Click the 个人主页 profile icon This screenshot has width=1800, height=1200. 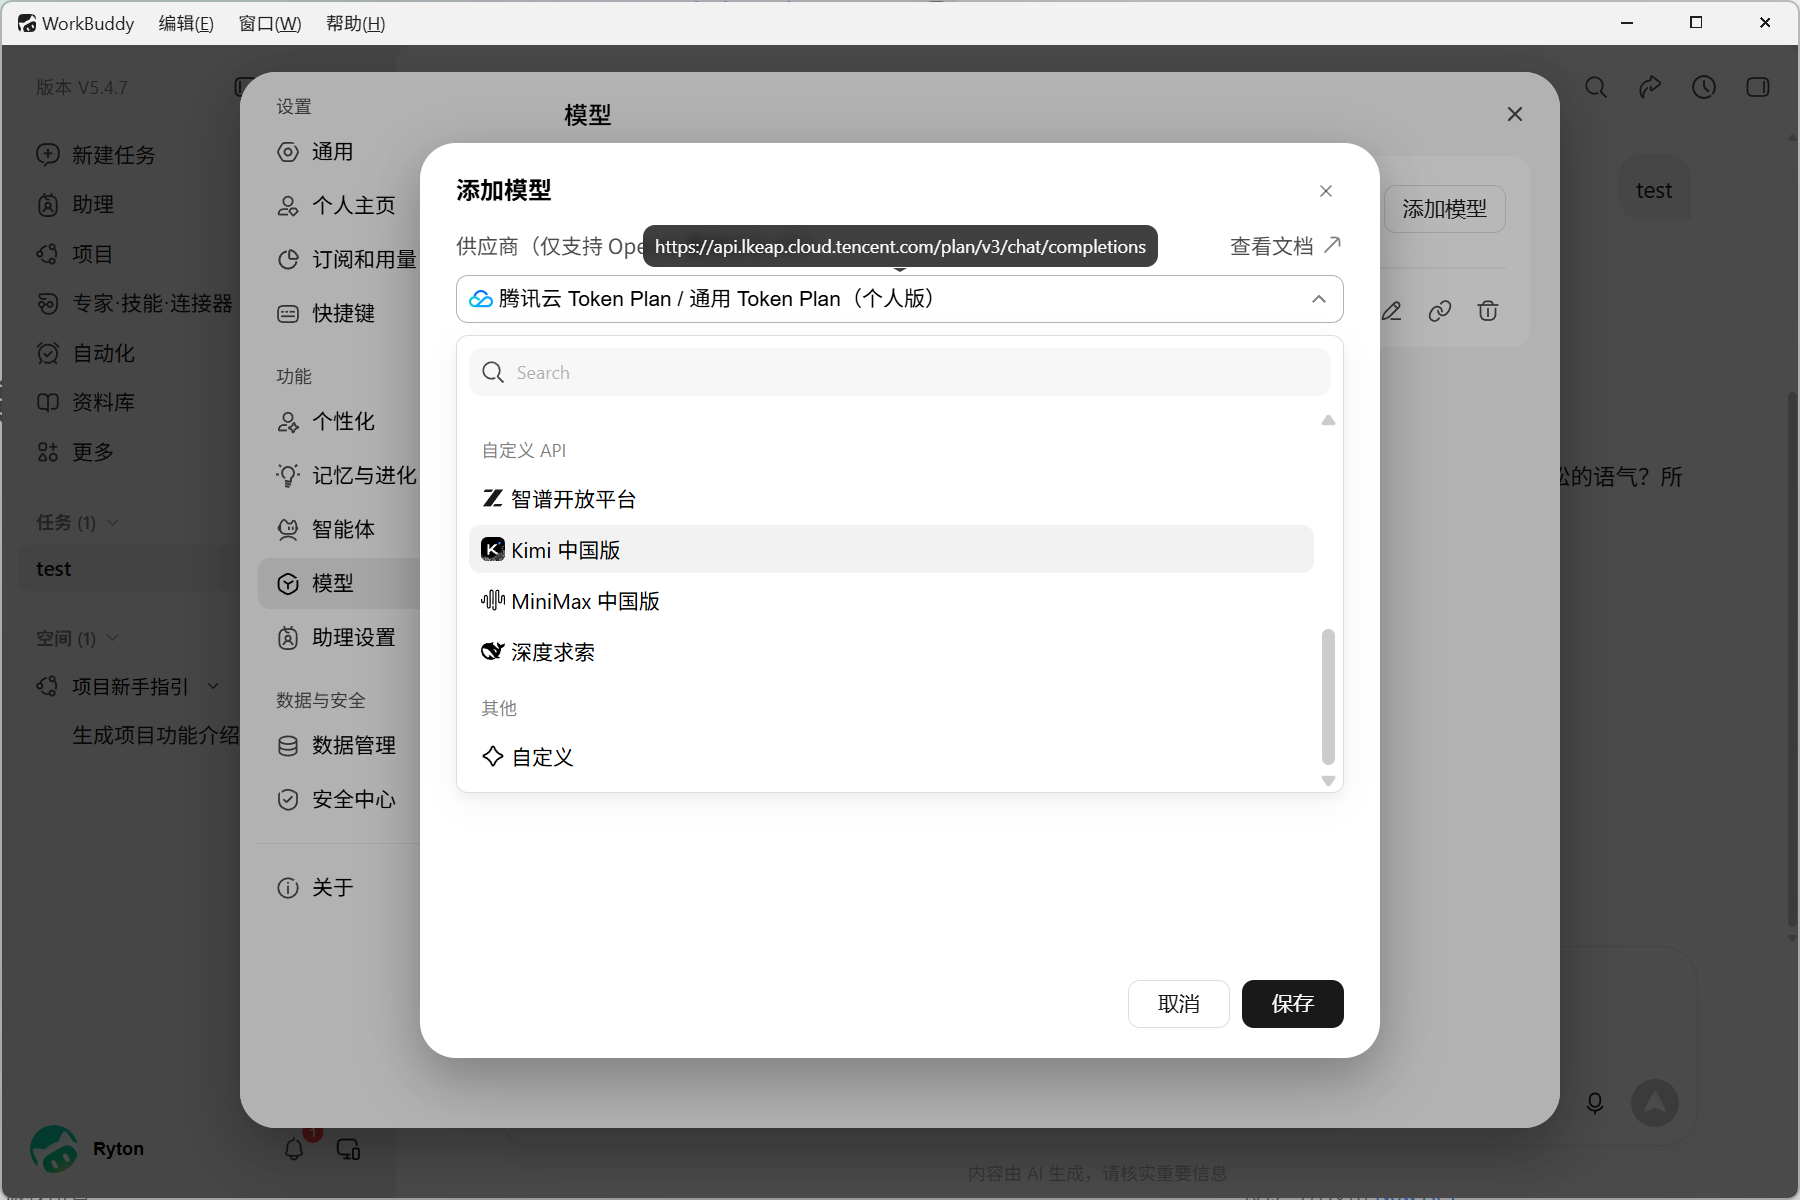point(288,206)
